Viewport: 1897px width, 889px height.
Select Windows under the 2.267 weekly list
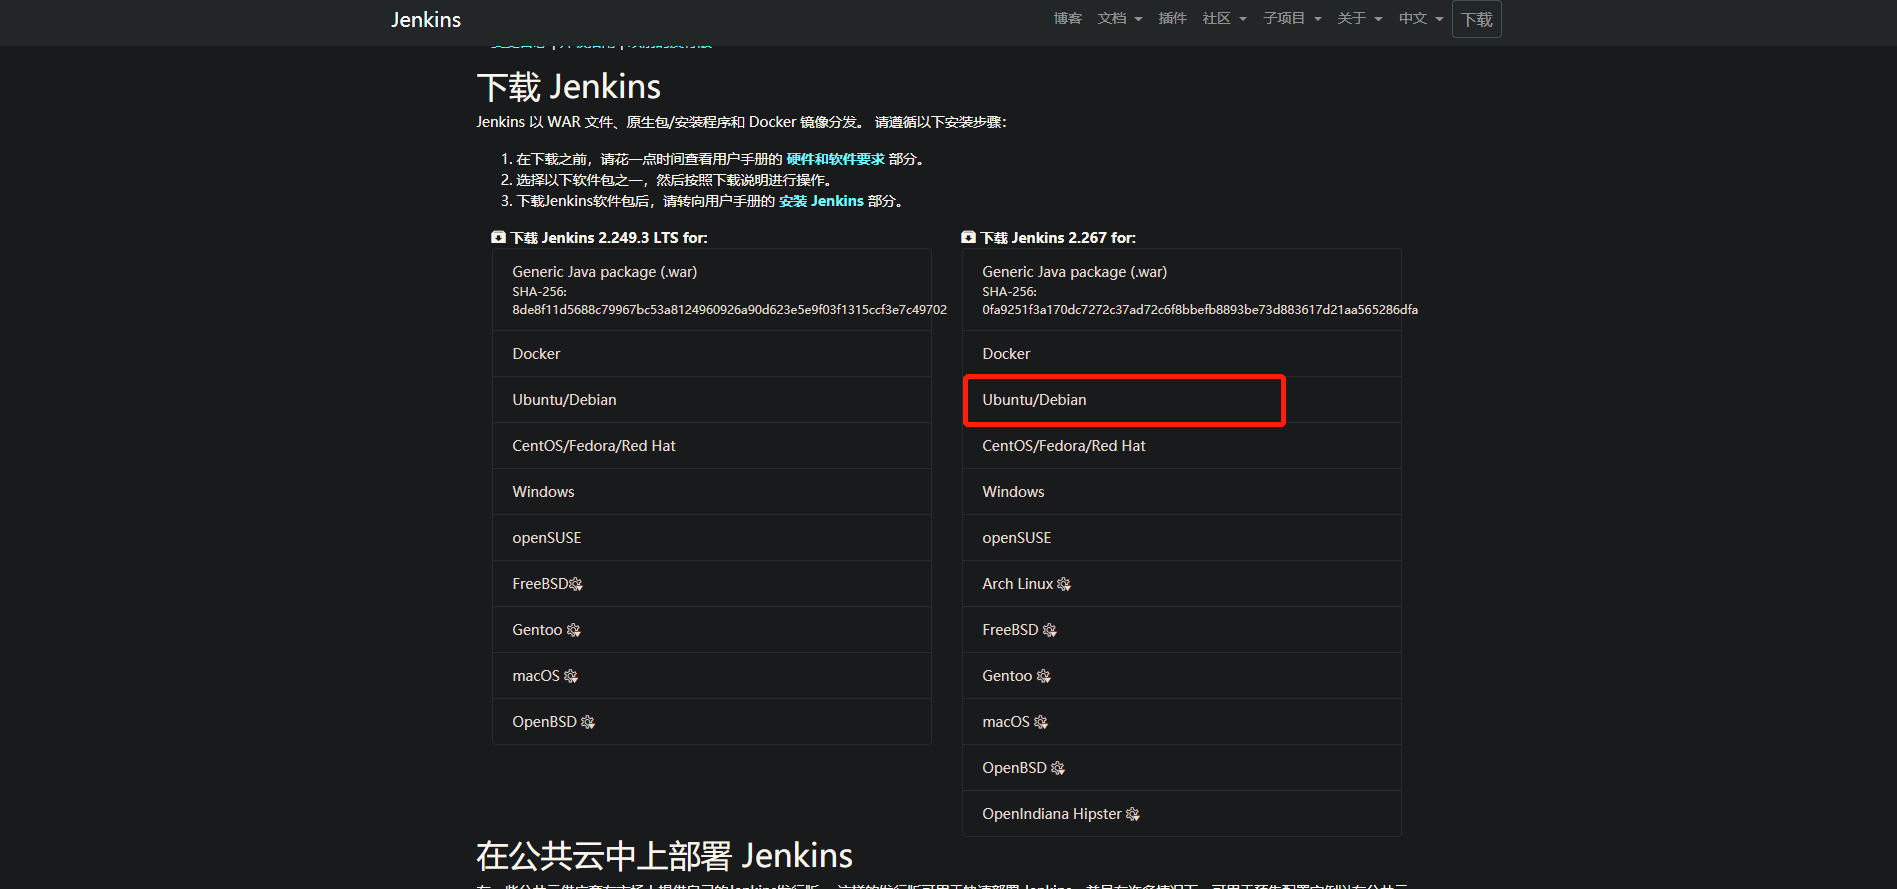pyautogui.click(x=1181, y=492)
